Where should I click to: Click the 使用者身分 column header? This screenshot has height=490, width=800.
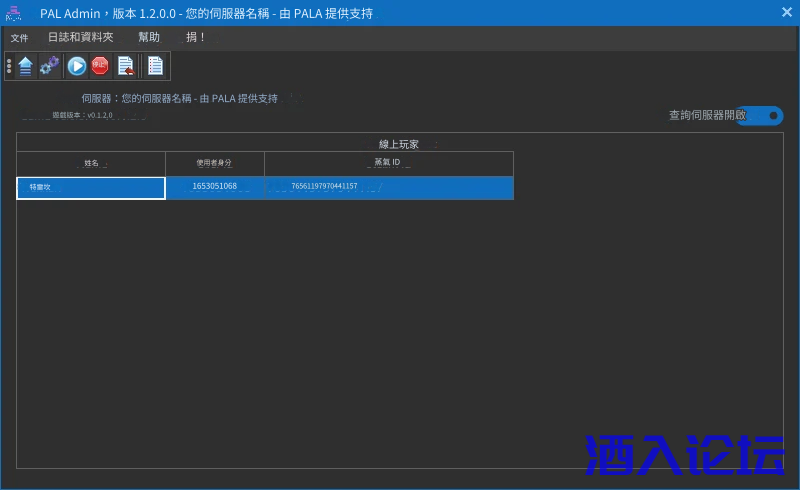(214, 163)
